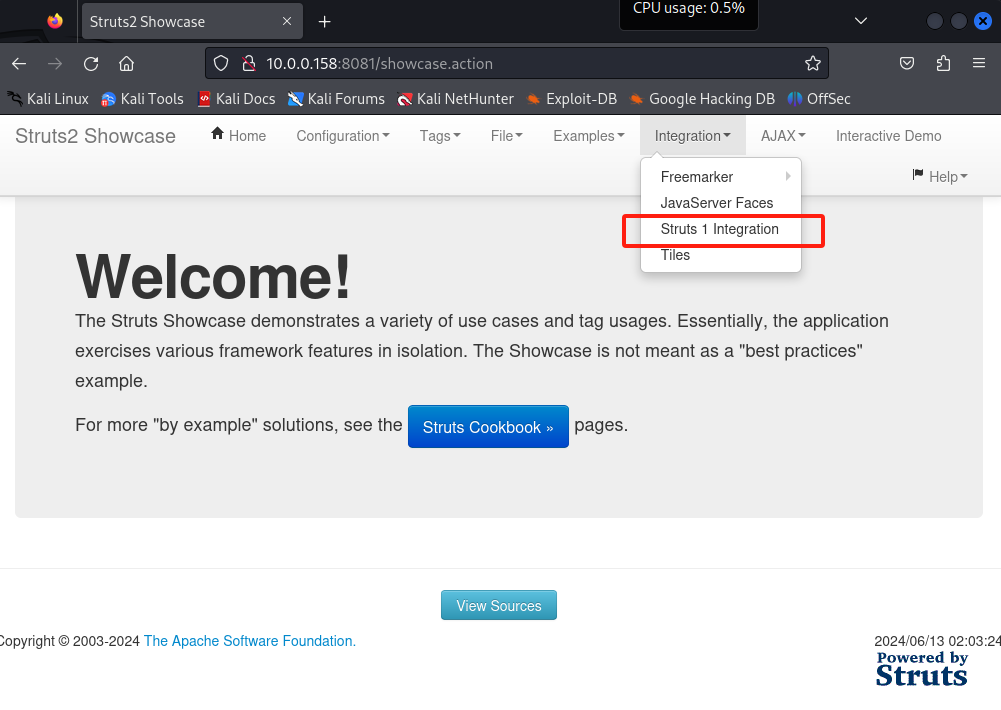Click the Powered by Struts logo

[x=922, y=668]
